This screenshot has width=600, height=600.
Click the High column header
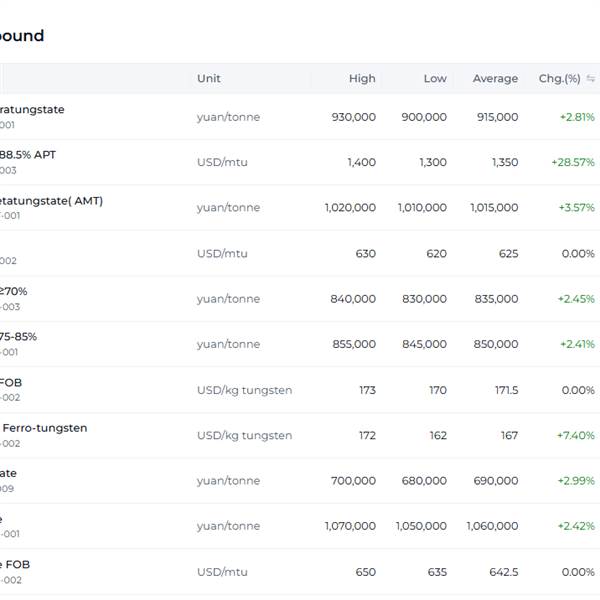[x=362, y=79]
